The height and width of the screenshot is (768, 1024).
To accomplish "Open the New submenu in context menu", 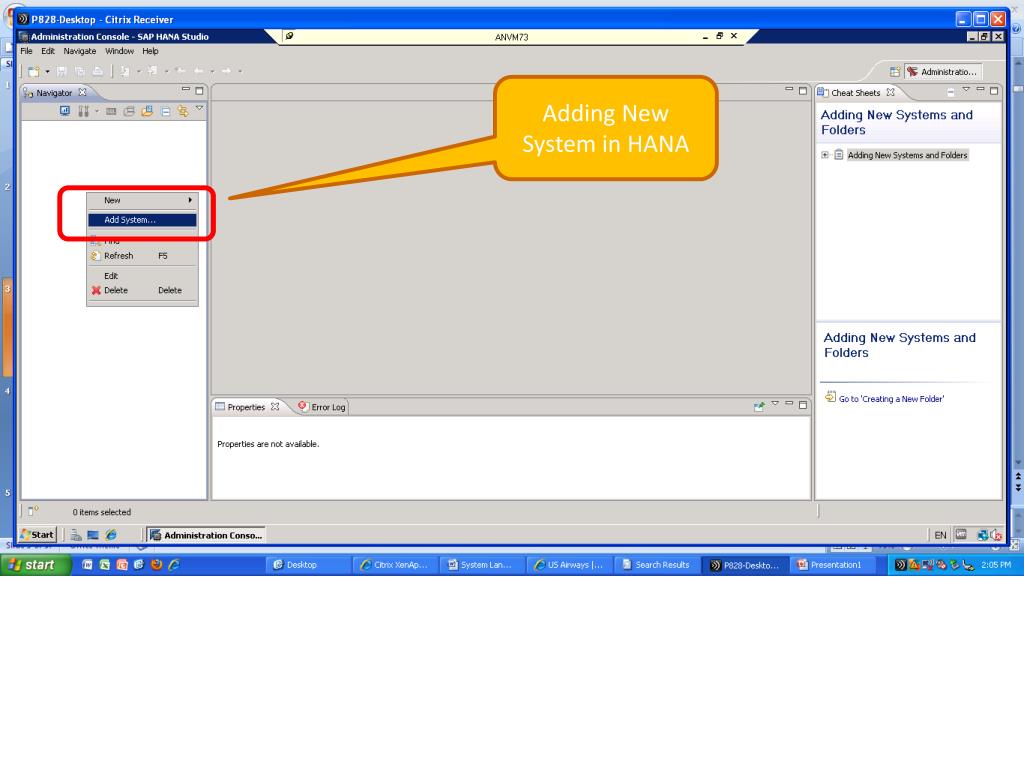I will 142,200.
